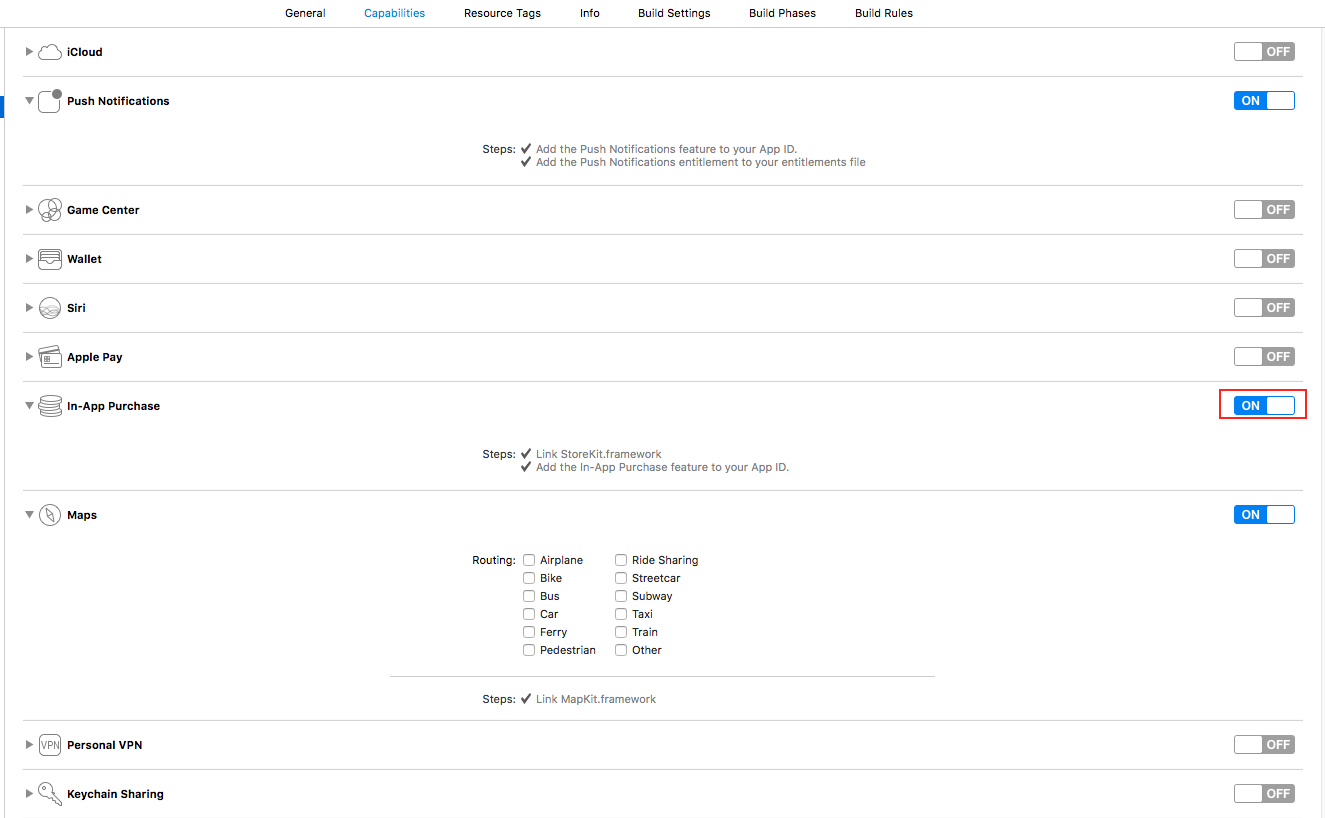Viewport: 1325px width, 818px height.
Task: Expand the Siri disclosure triangle
Action: (29, 308)
